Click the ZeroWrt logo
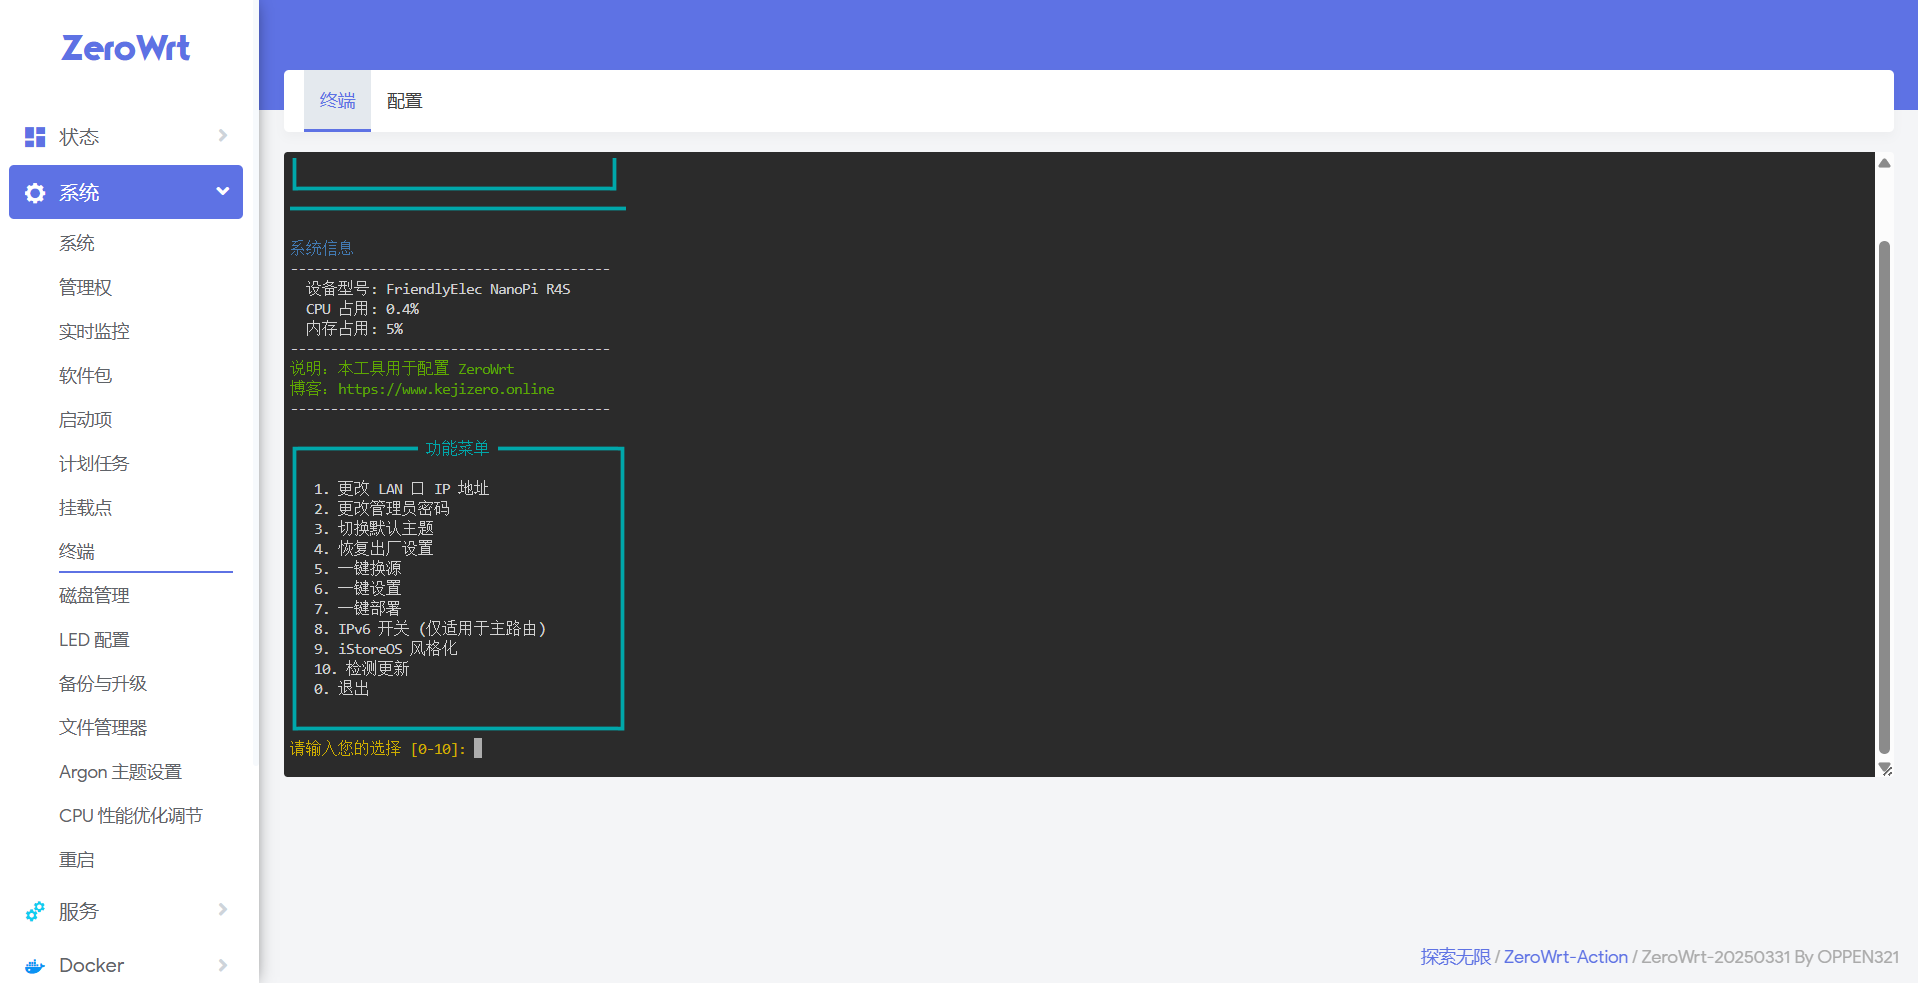This screenshot has width=1918, height=983. pos(126,48)
